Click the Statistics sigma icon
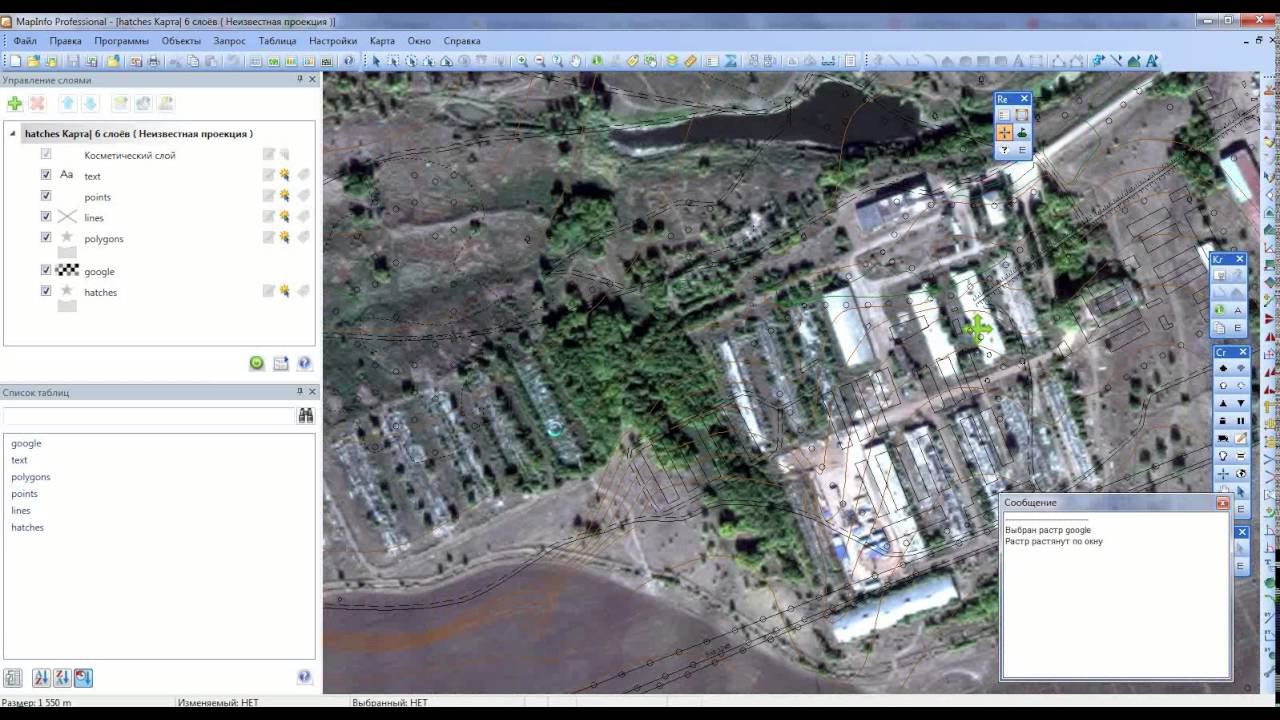The width and height of the screenshot is (1280, 720). tap(731, 61)
